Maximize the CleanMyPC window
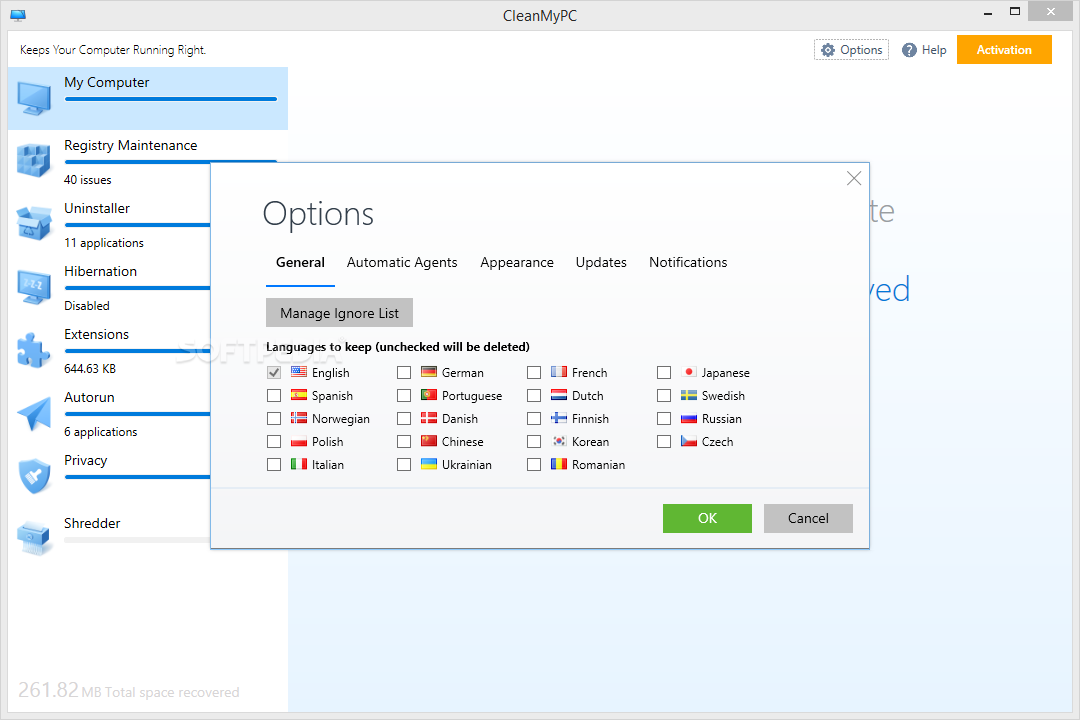Screen dimensions: 1080x720 click(1015, 11)
